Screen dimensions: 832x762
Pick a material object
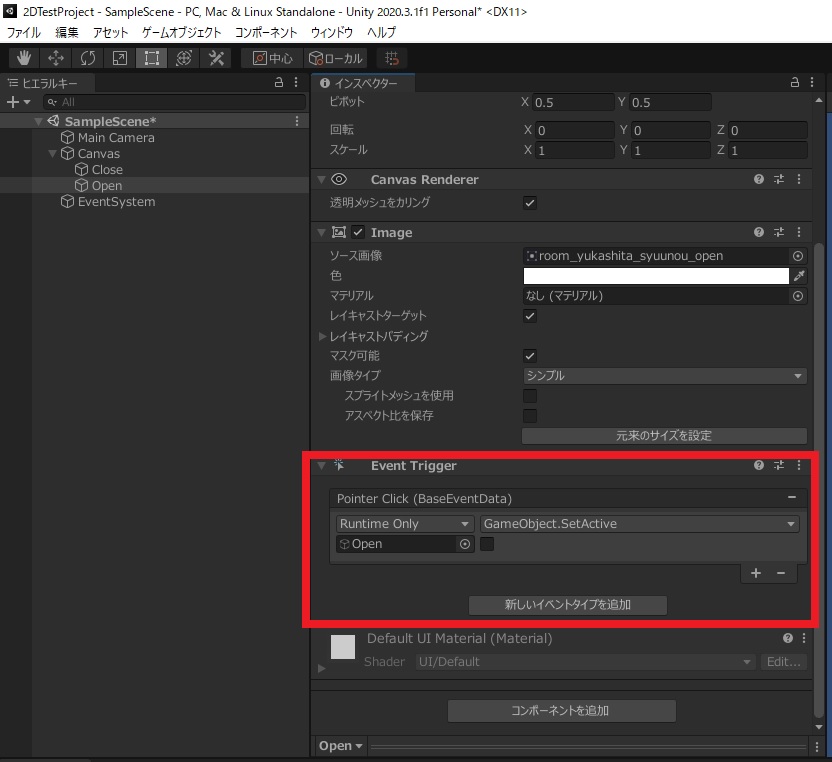click(798, 296)
